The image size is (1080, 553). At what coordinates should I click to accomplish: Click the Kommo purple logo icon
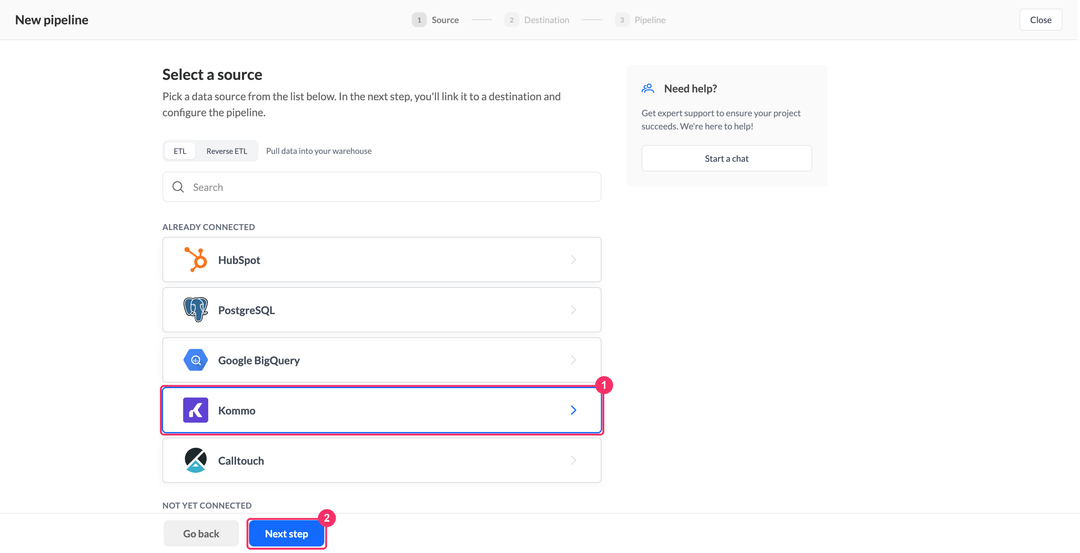click(x=196, y=410)
